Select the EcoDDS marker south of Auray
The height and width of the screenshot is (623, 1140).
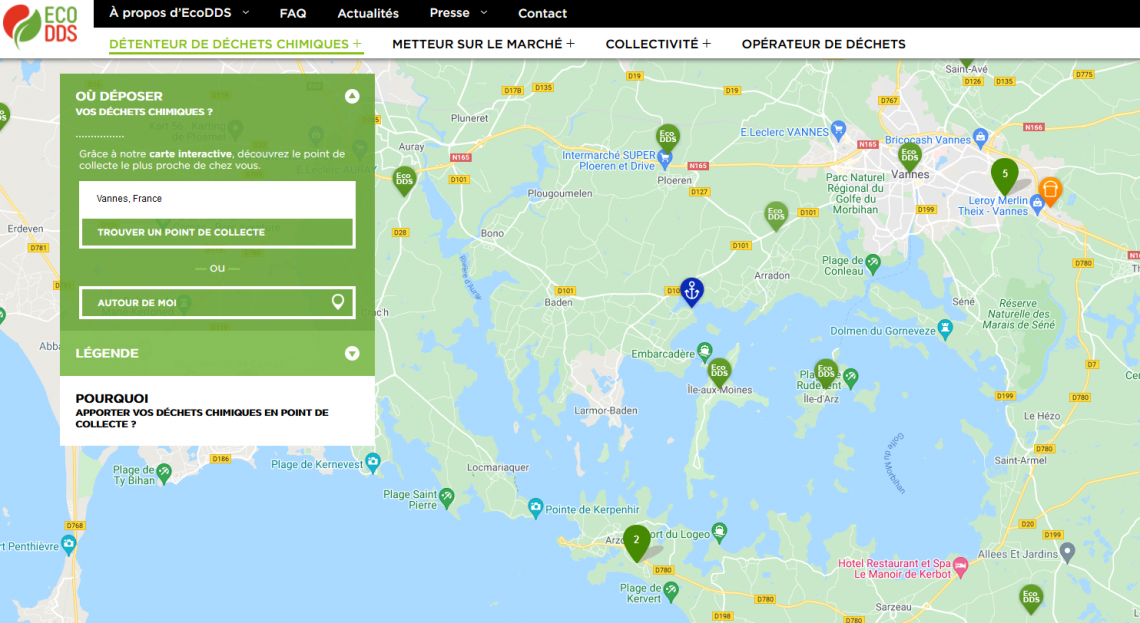pyautogui.click(x=404, y=181)
